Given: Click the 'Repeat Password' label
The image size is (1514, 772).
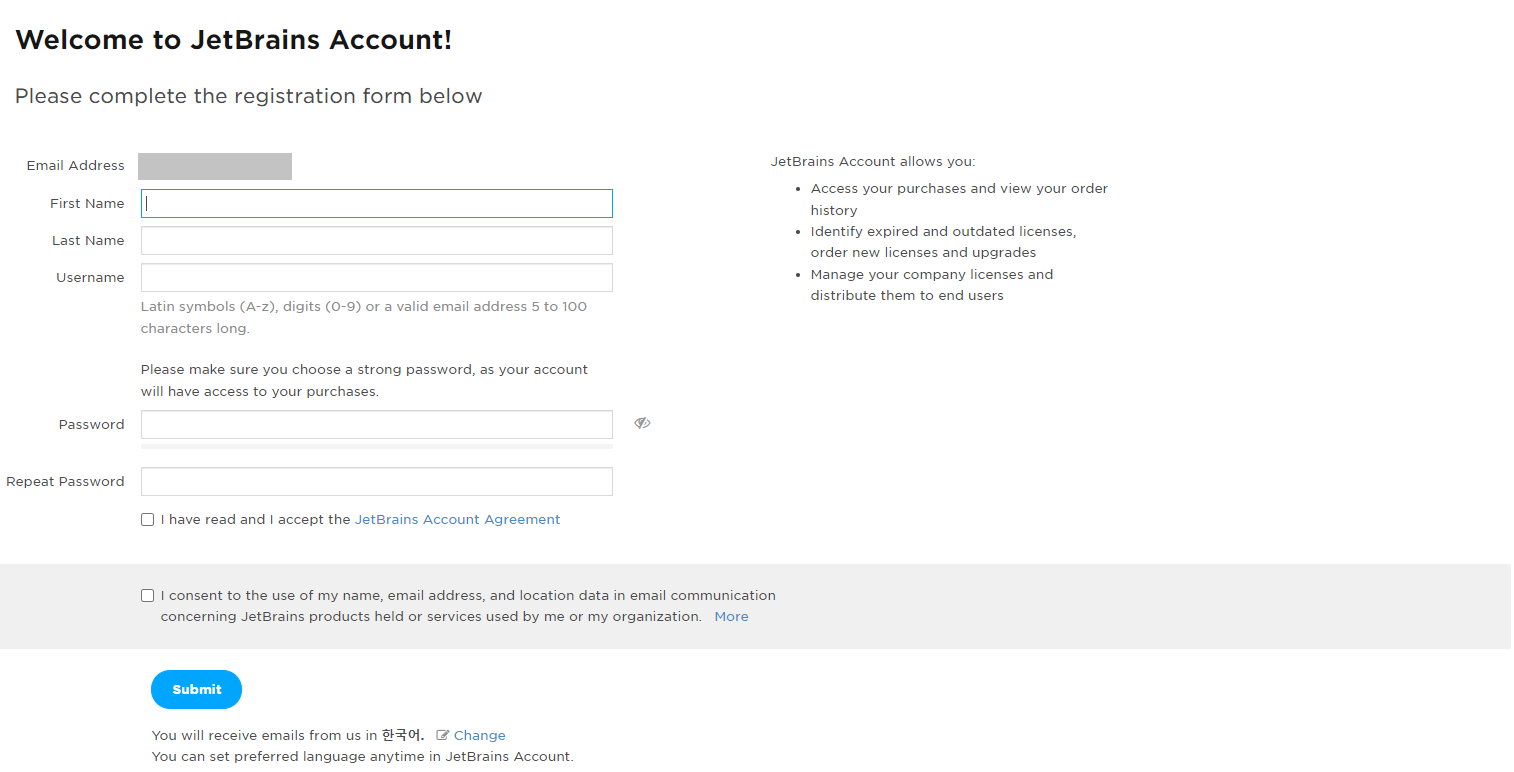Looking at the screenshot, I should 65,481.
